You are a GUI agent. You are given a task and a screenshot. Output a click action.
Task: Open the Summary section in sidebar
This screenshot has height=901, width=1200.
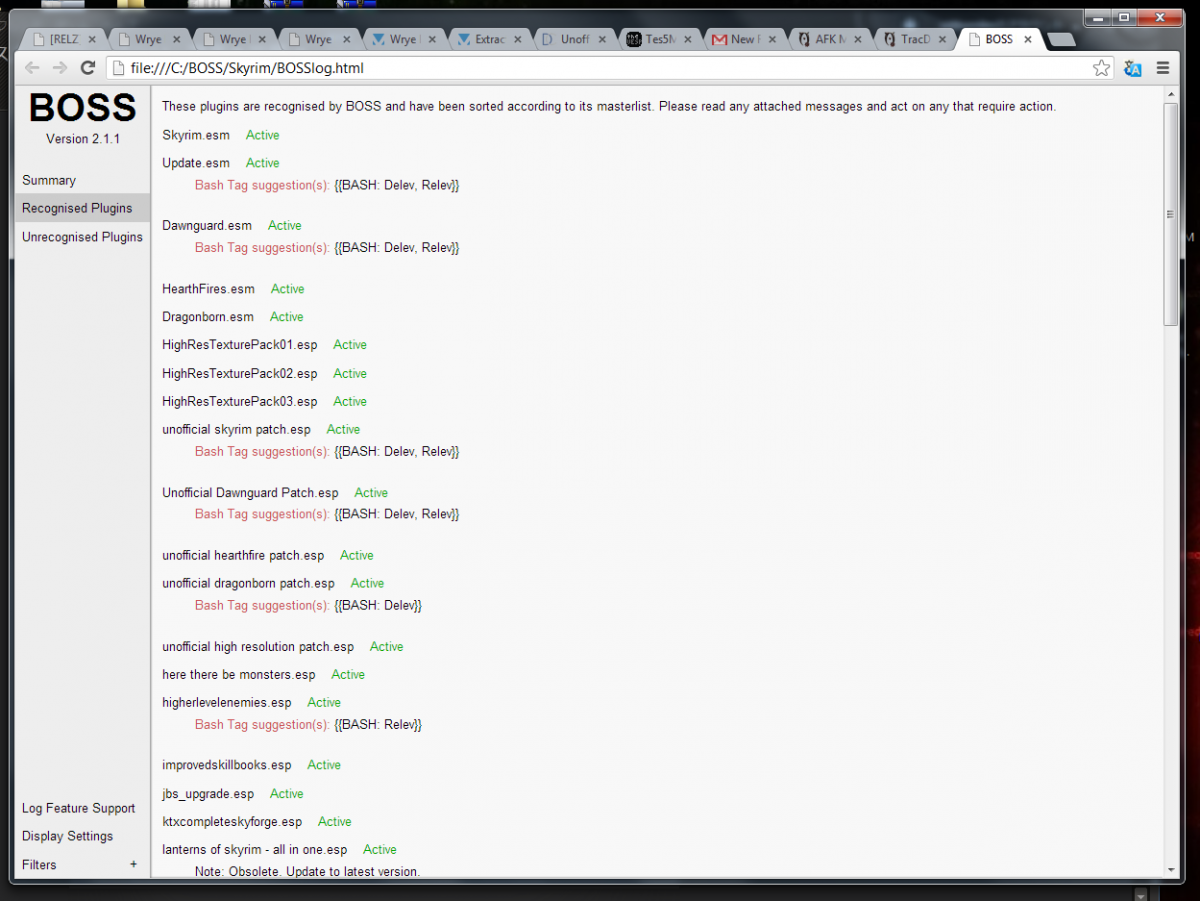coord(49,181)
